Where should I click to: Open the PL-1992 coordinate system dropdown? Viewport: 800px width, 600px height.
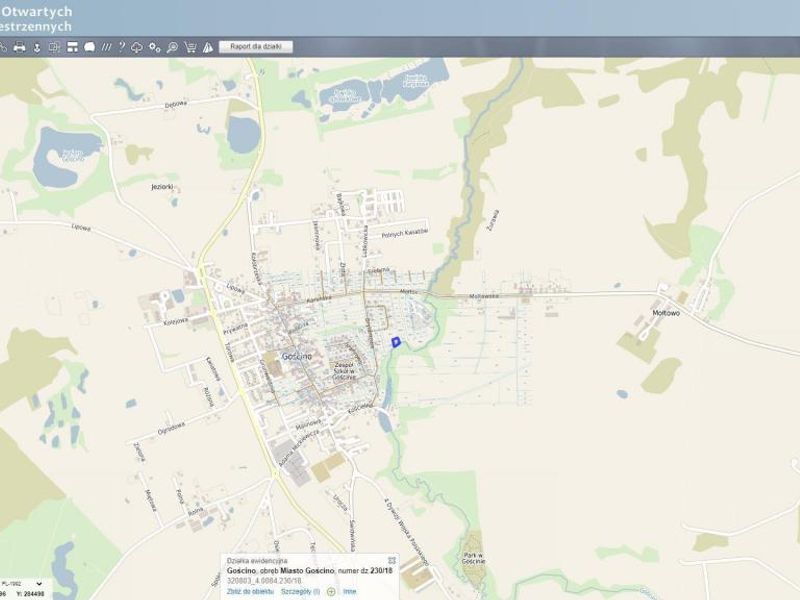click(22, 583)
